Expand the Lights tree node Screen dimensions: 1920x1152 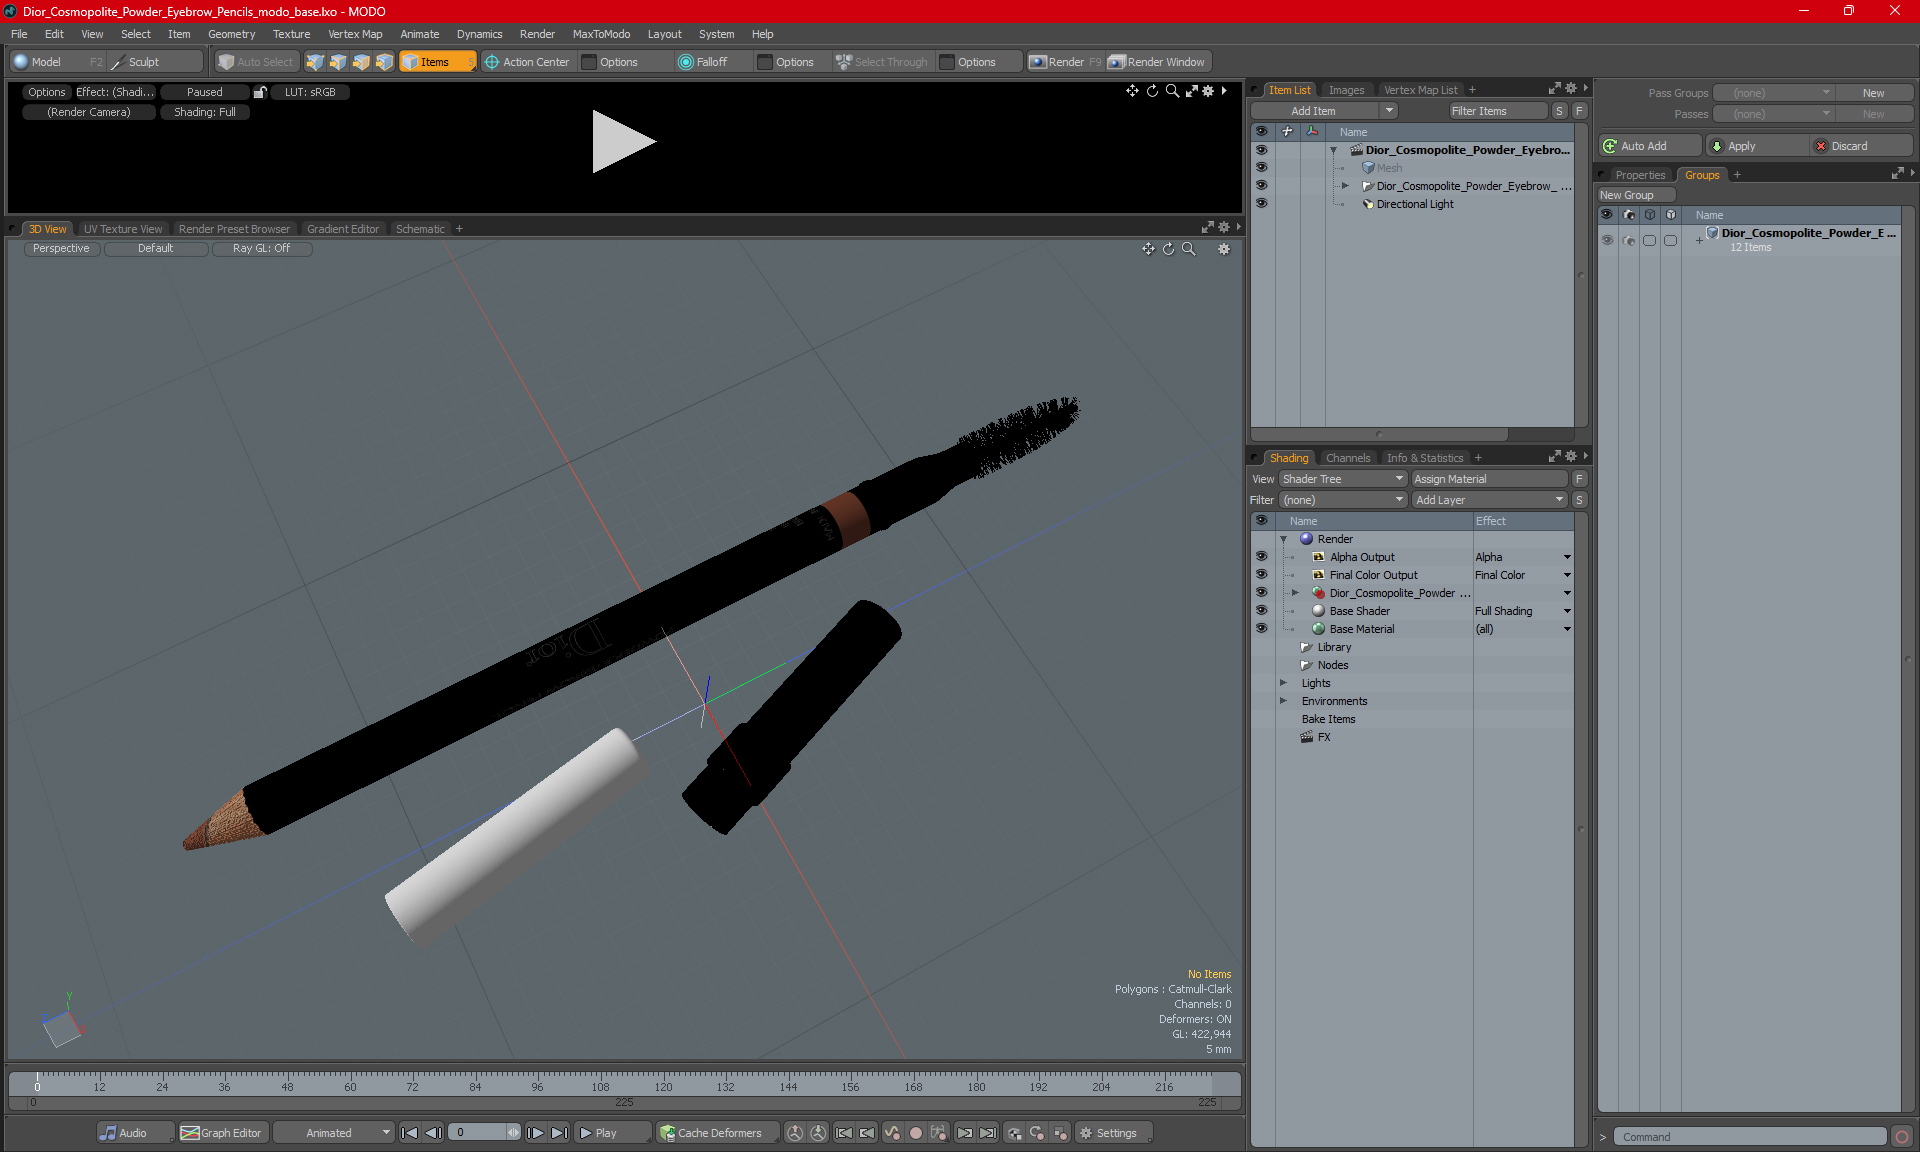pyautogui.click(x=1283, y=683)
